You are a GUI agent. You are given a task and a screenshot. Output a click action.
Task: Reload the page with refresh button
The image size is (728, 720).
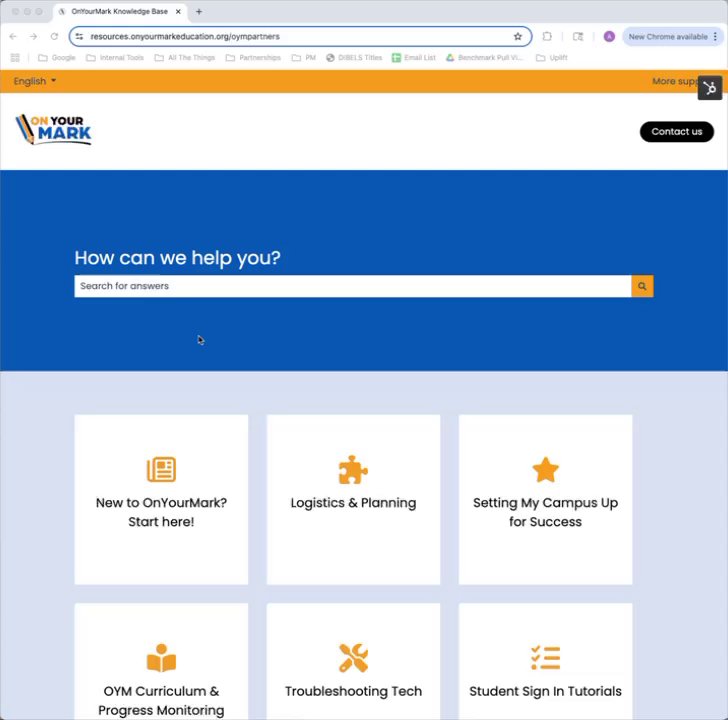click(54, 37)
